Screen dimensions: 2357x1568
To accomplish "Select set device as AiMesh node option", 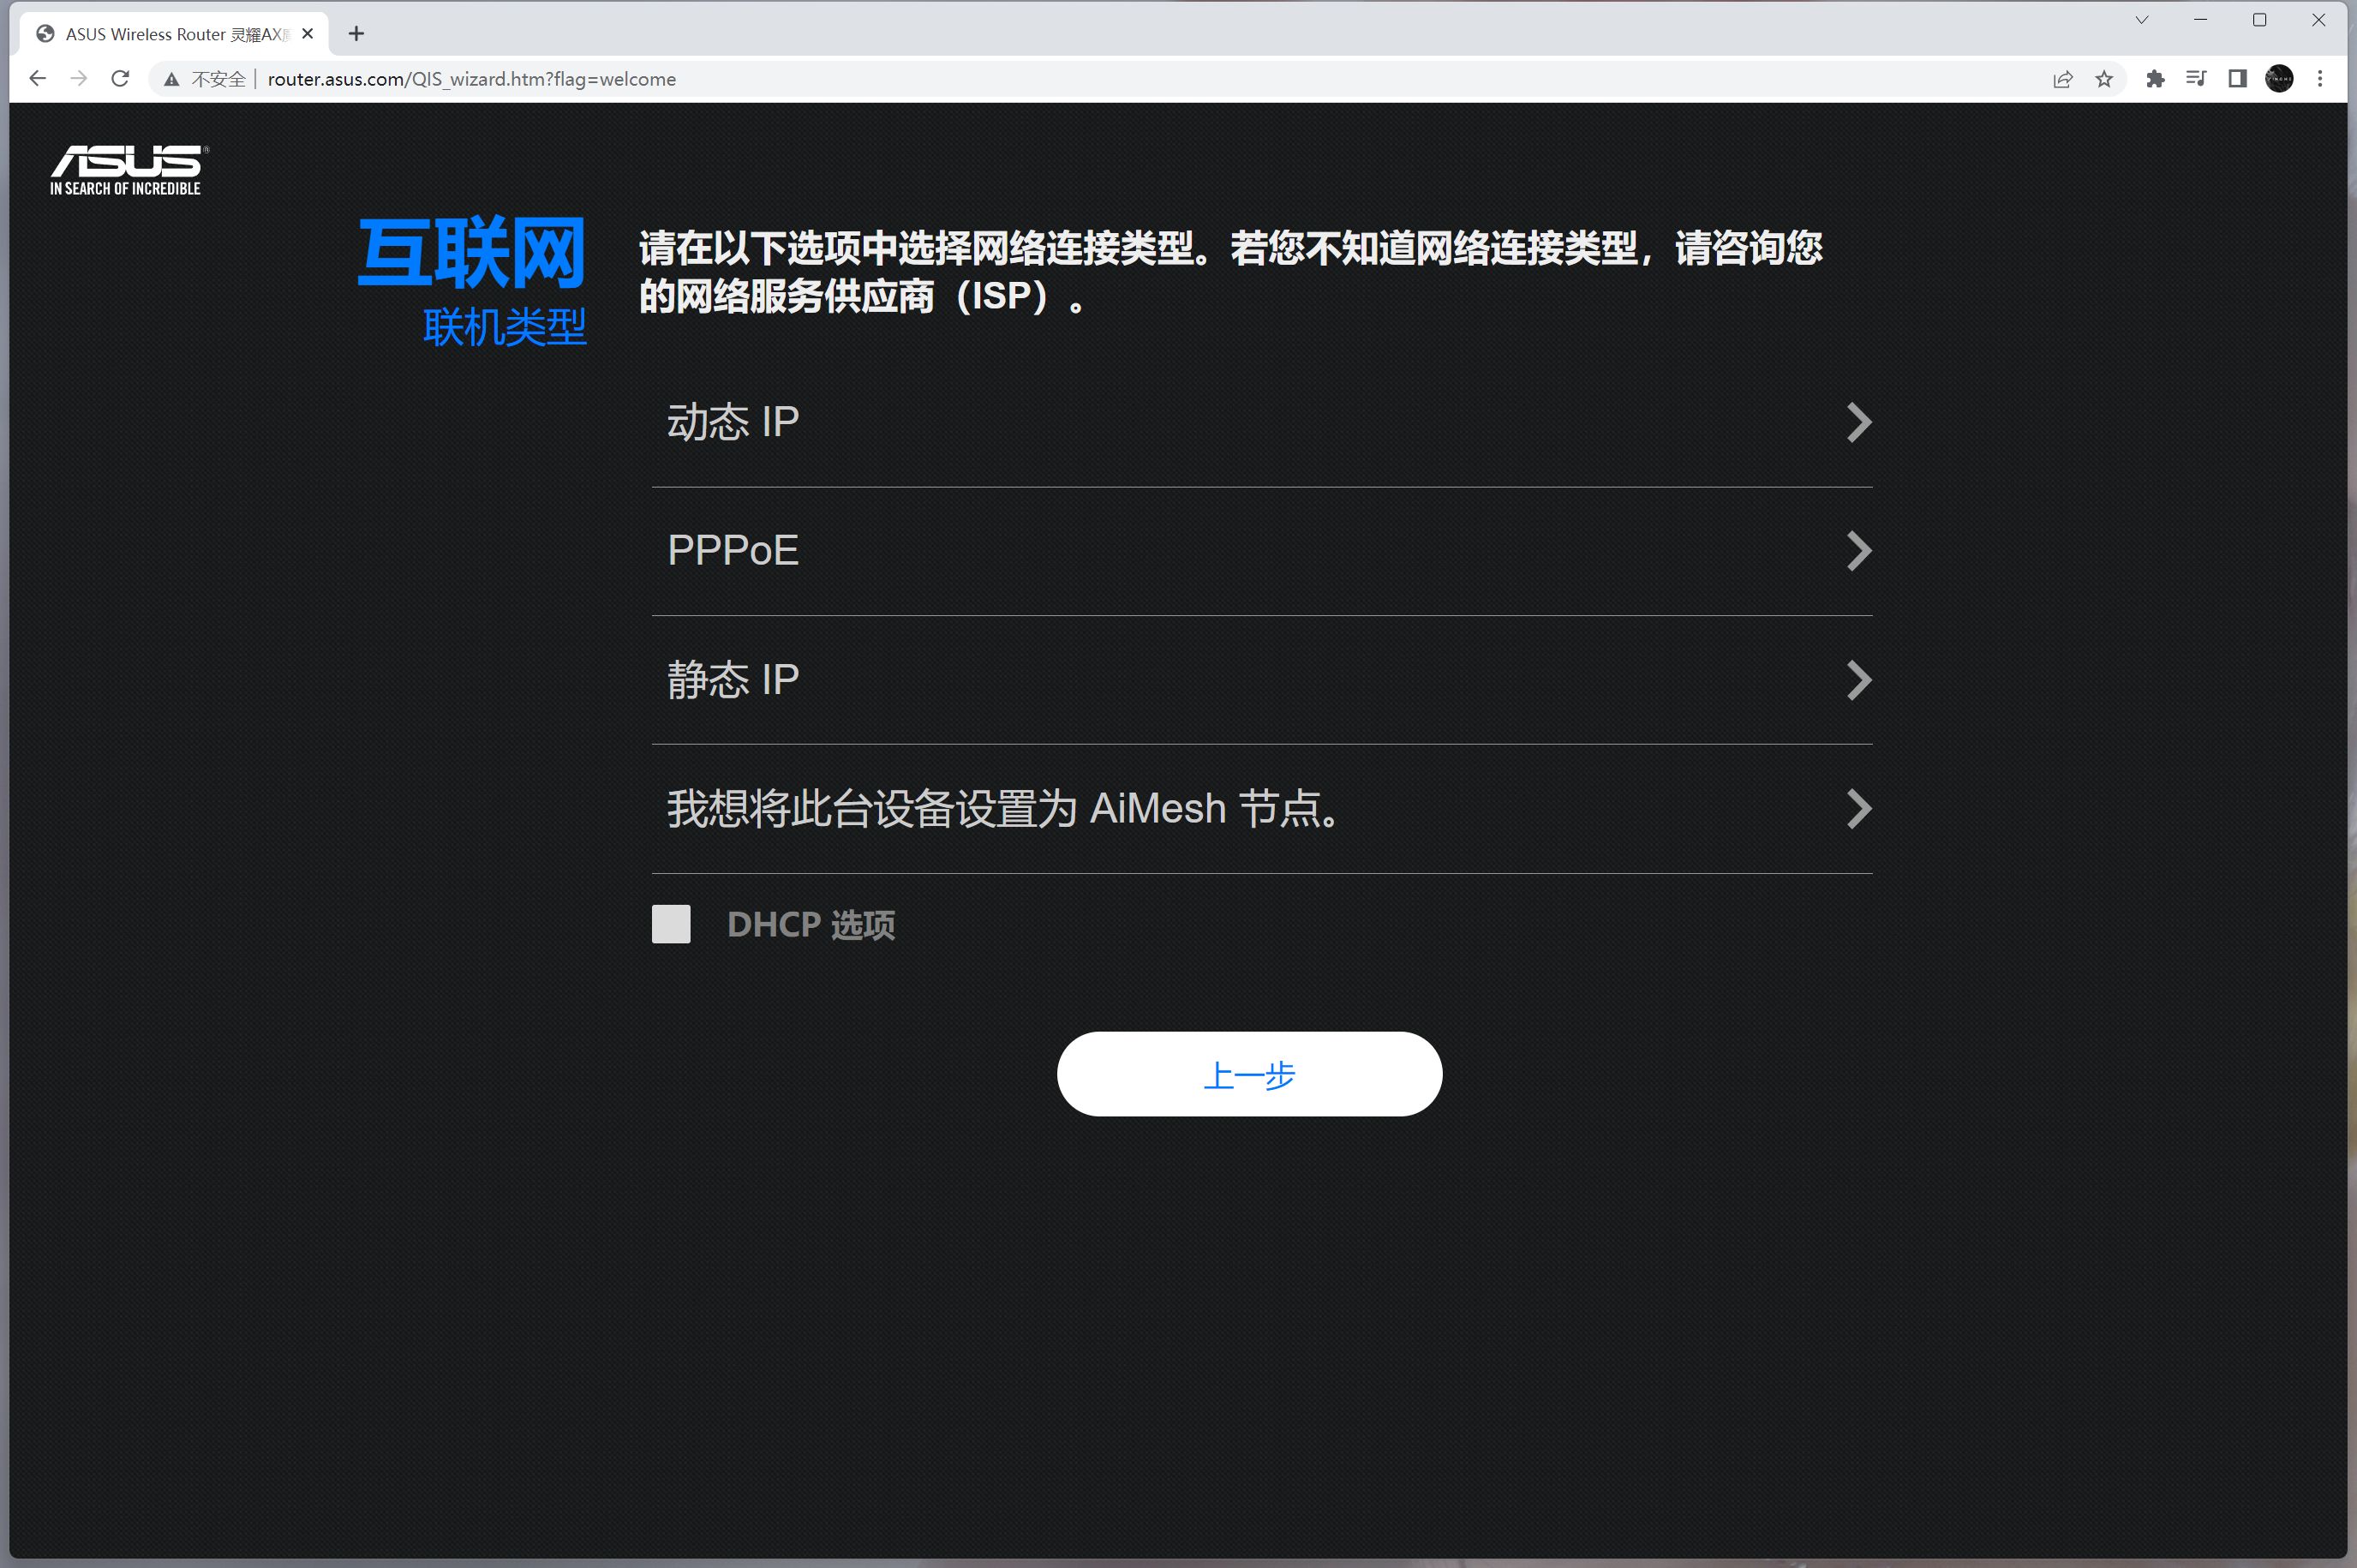I will (1262, 809).
